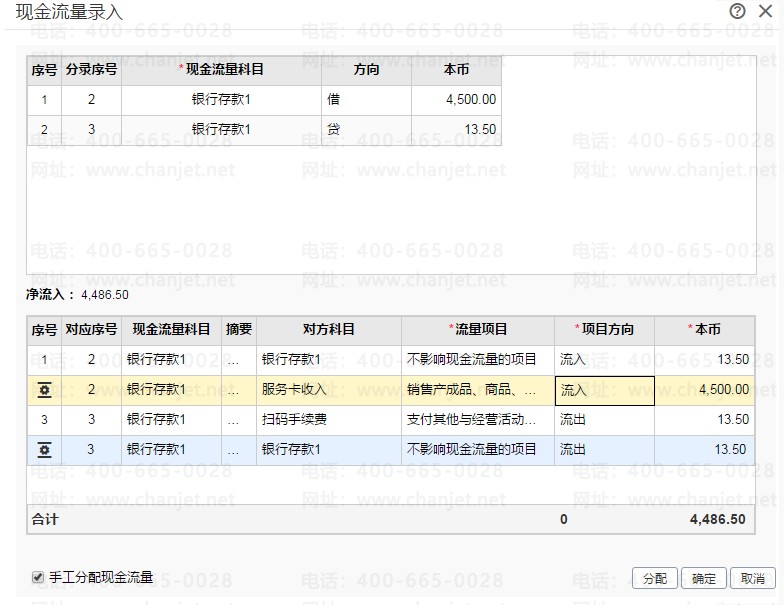Select the 支付其他与经营活动 流量项目 cell
The width and height of the screenshot is (784, 605).
[x=478, y=420]
